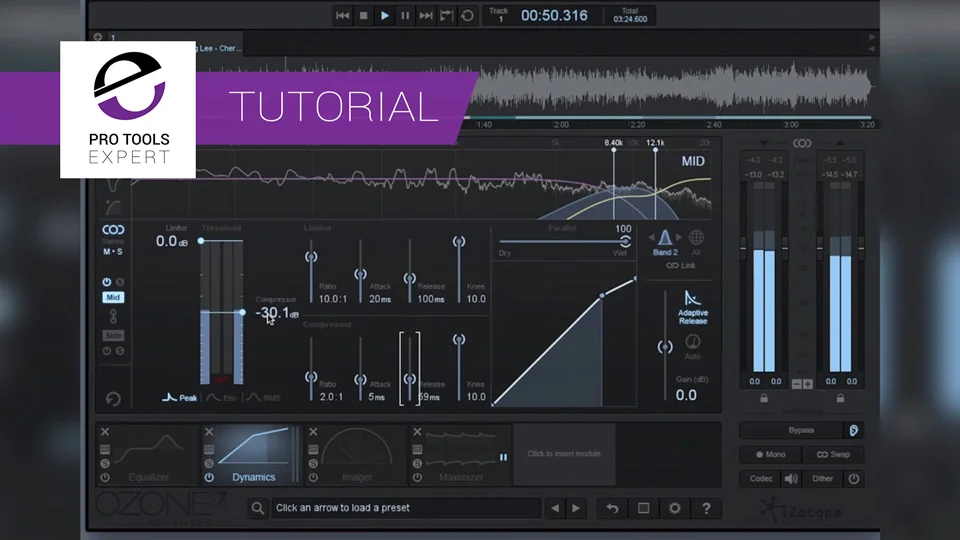Image resolution: width=960 pixels, height=540 pixels.
Task: Enable Adaptive Release
Action: pos(692,307)
